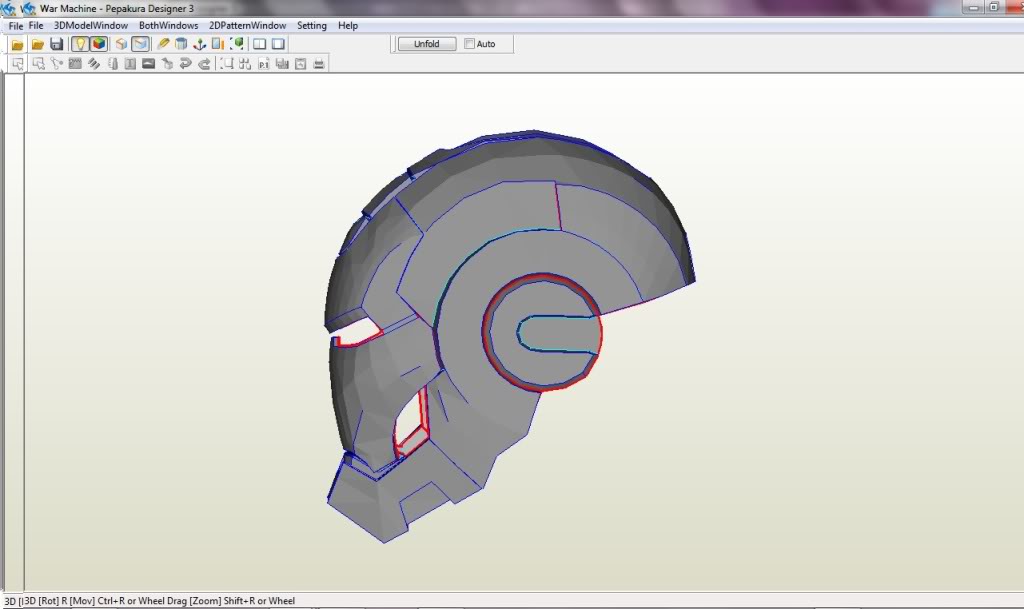Click the 'War Machine - Pepakura Designer 3' title
1024x609 pixels.
117,8
